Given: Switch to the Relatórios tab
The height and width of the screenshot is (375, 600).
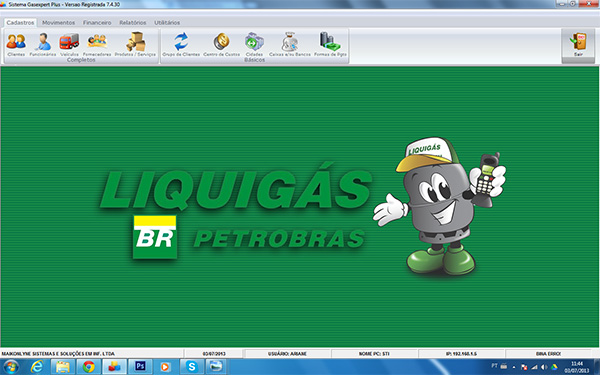Looking at the screenshot, I should point(133,23).
